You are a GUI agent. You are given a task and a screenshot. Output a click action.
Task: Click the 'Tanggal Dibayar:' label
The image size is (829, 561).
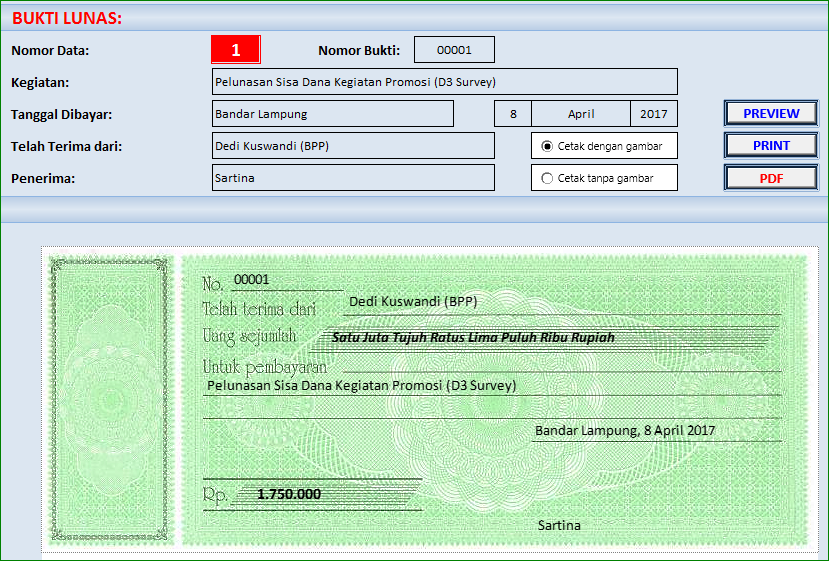tap(61, 115)
